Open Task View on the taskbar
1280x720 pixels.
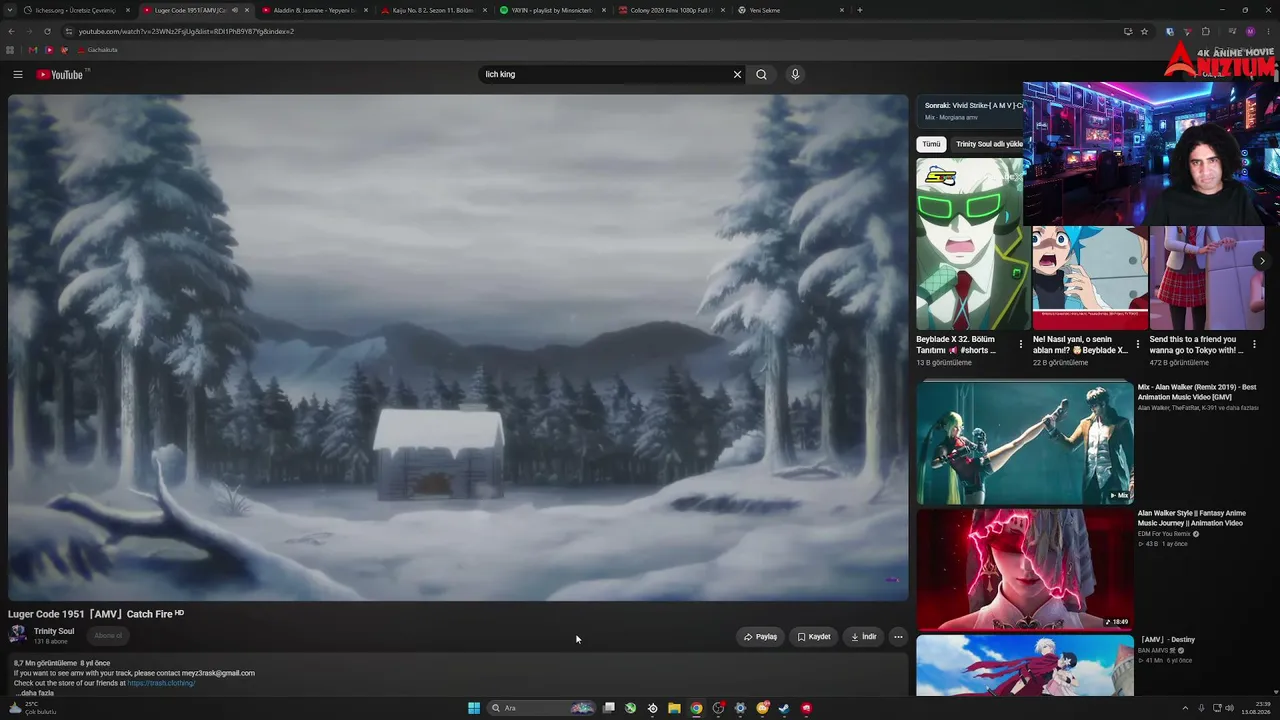pos(608,708)
